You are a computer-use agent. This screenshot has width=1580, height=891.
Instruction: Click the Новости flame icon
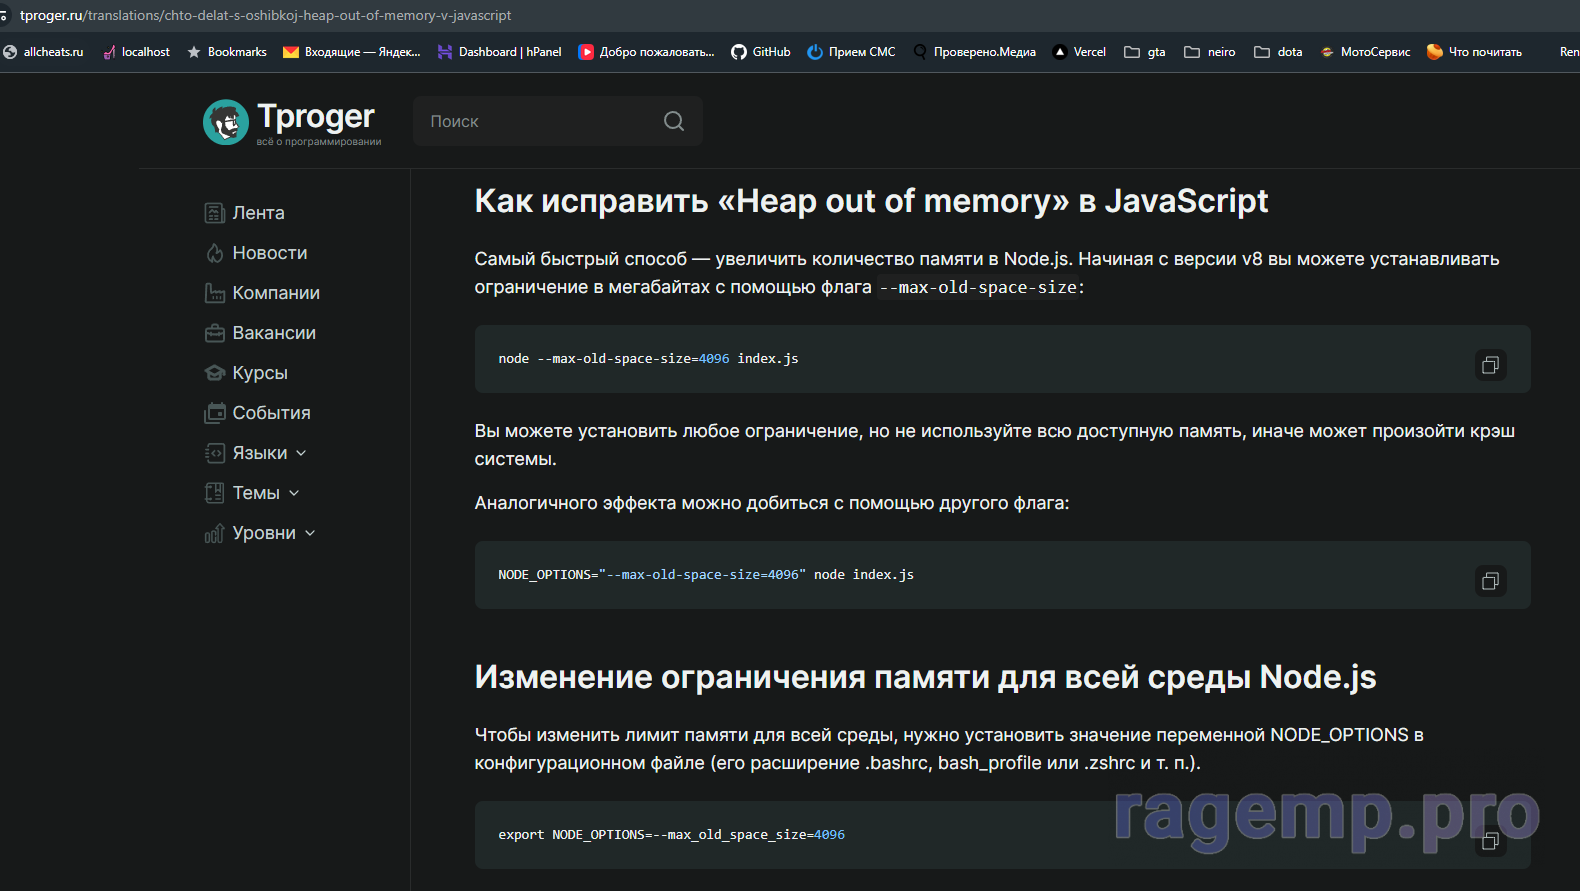coord(214,253)
